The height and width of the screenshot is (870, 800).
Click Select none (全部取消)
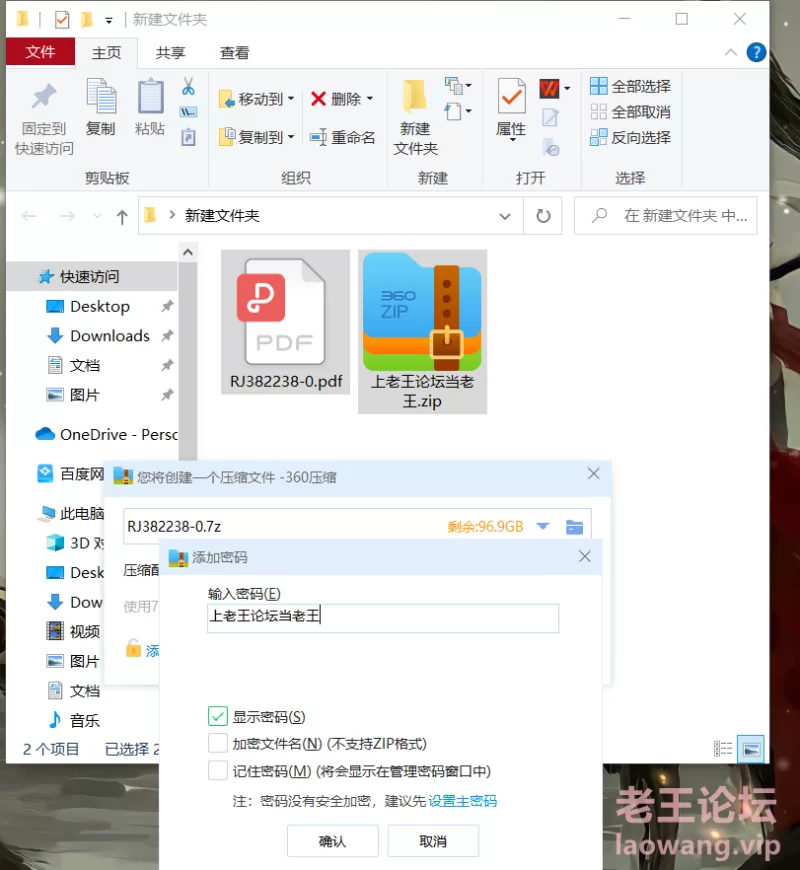click(x=630, y=112)
